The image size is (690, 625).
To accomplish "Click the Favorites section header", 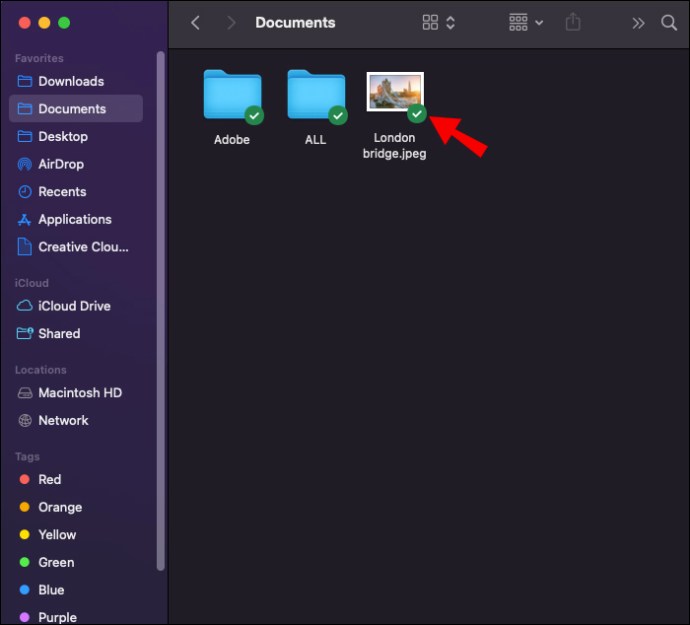I will [39, 58].
